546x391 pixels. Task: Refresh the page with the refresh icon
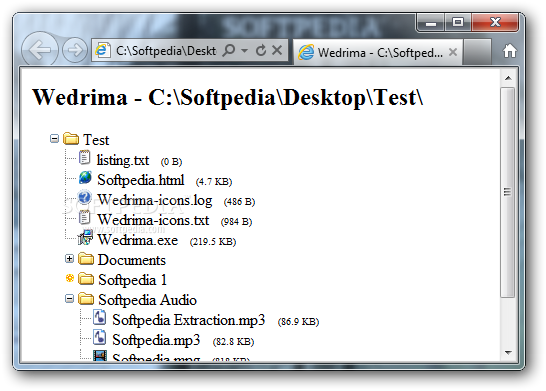[x=261, y=50]
